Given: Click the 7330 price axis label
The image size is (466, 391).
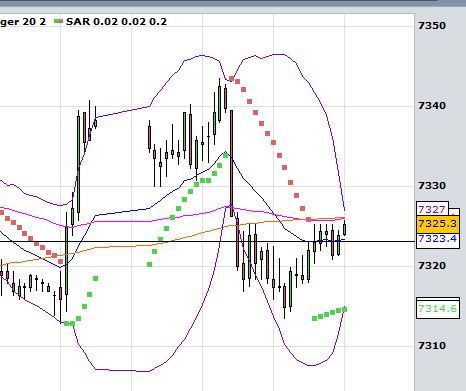Looking at the screenshot, I should pos(432,186).
